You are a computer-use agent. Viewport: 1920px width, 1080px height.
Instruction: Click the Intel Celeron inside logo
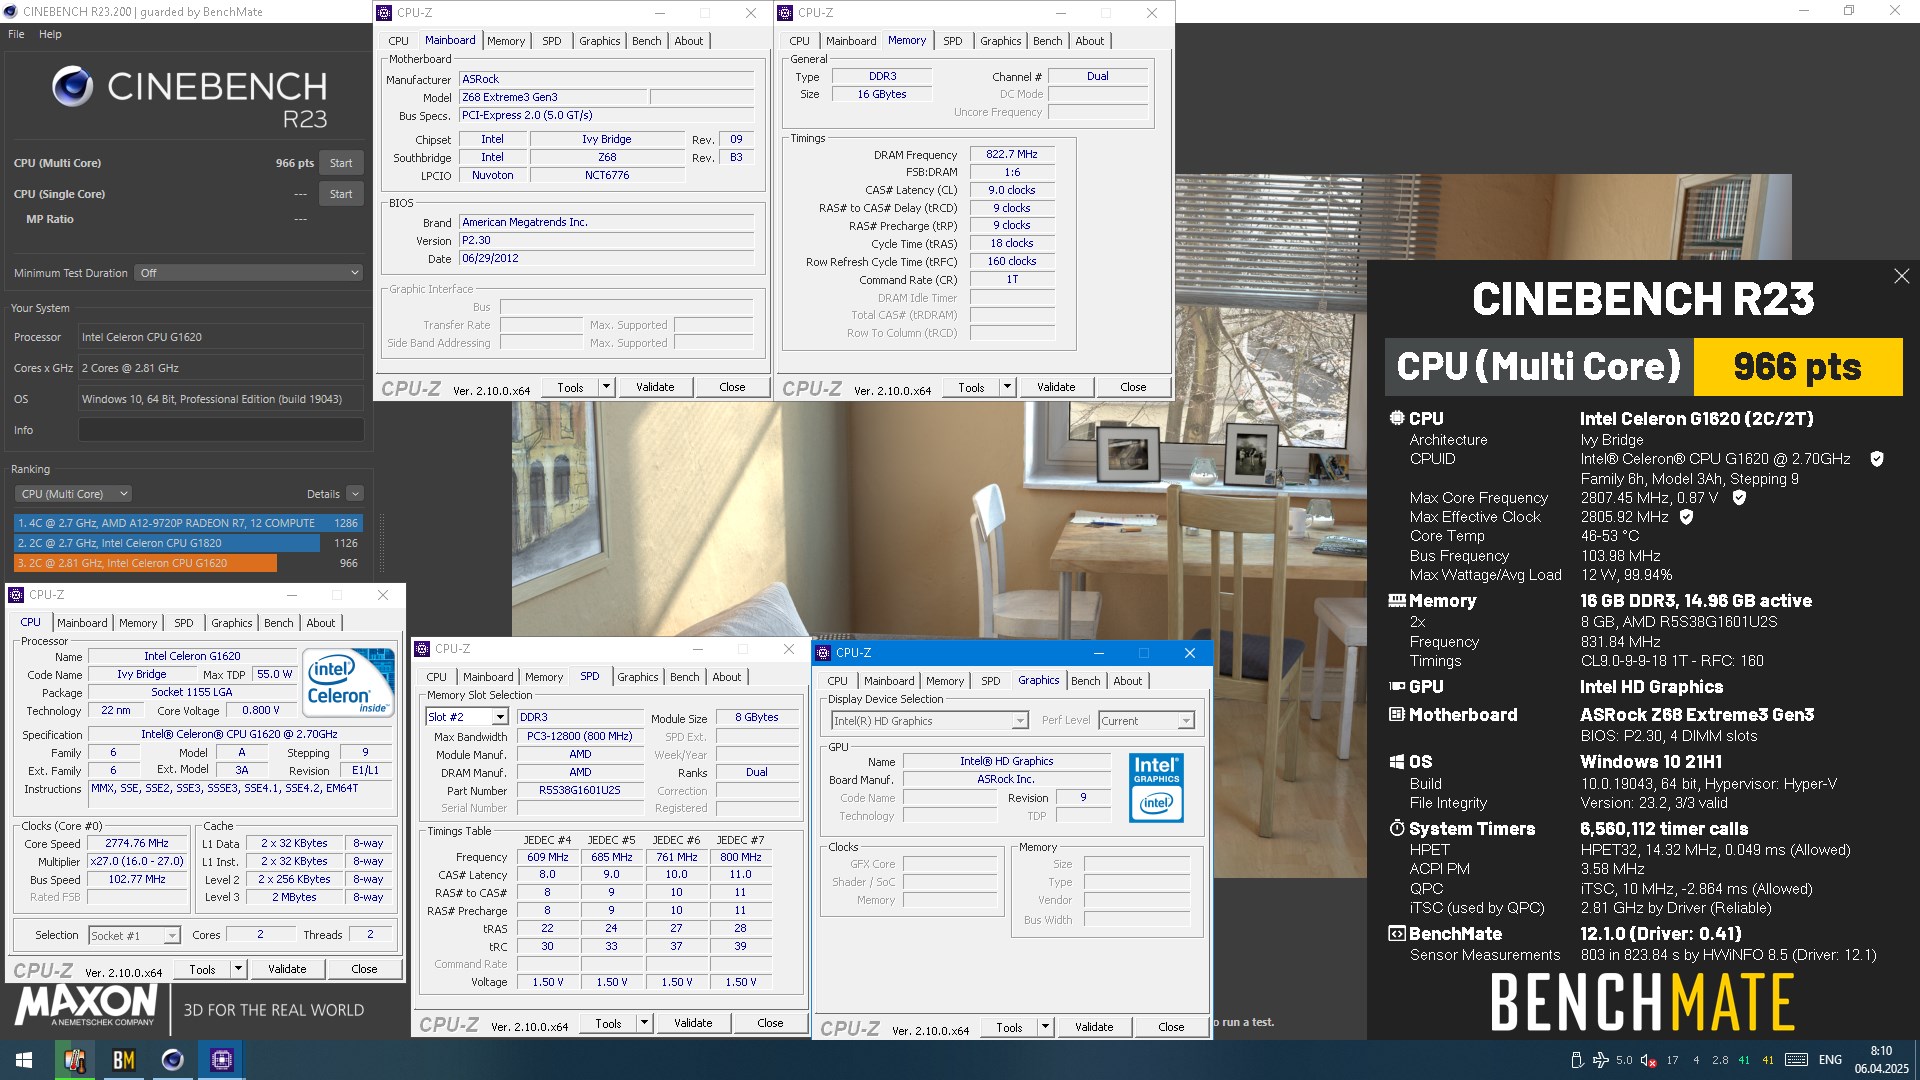click(x=347, y=682)
